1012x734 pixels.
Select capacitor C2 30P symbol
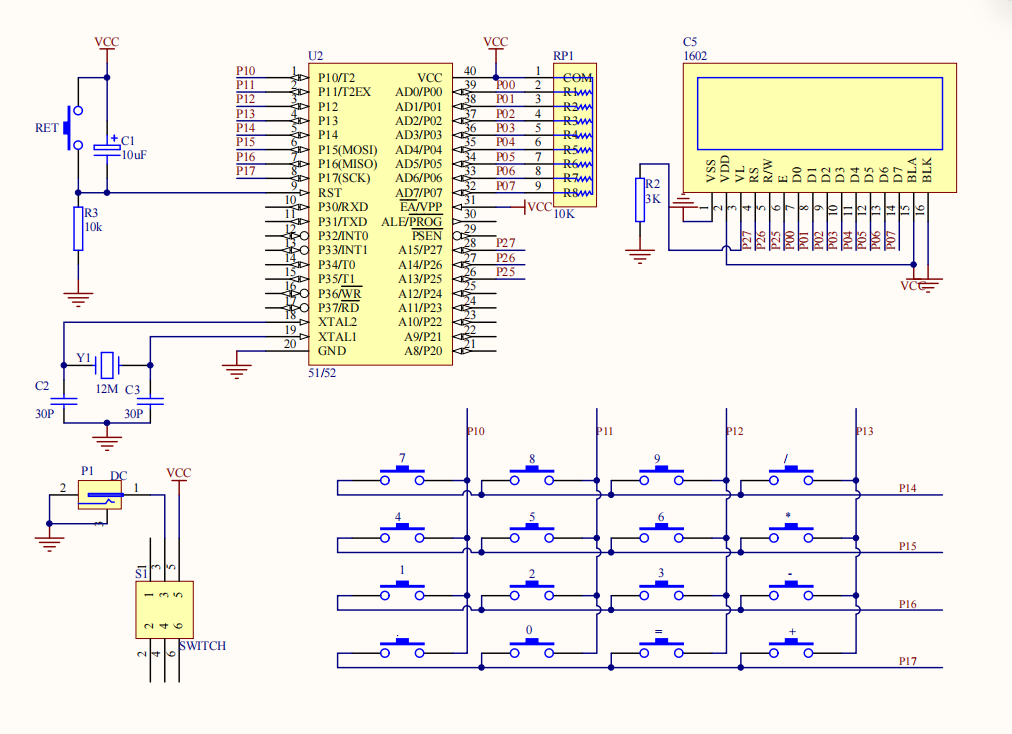pos(64,401)
